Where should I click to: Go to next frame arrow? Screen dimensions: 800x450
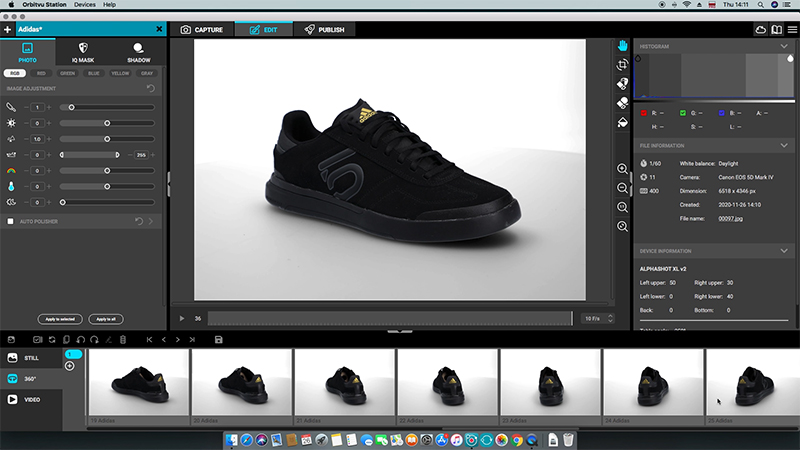[x=178, y=340]
